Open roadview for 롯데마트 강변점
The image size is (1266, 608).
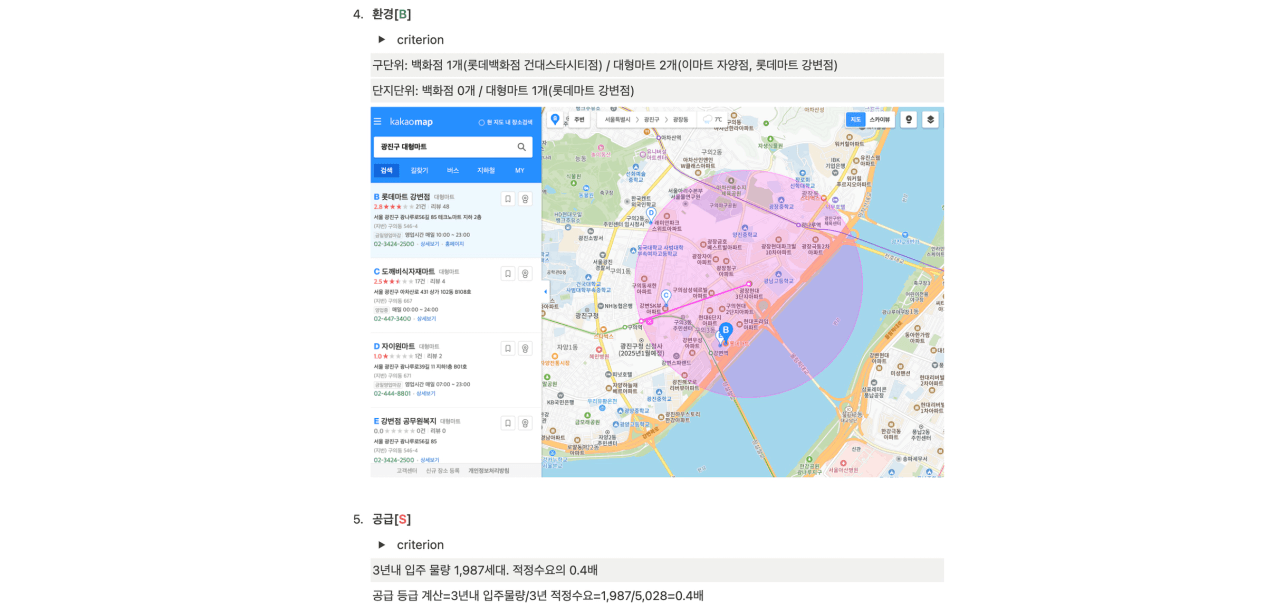point(525,199)
